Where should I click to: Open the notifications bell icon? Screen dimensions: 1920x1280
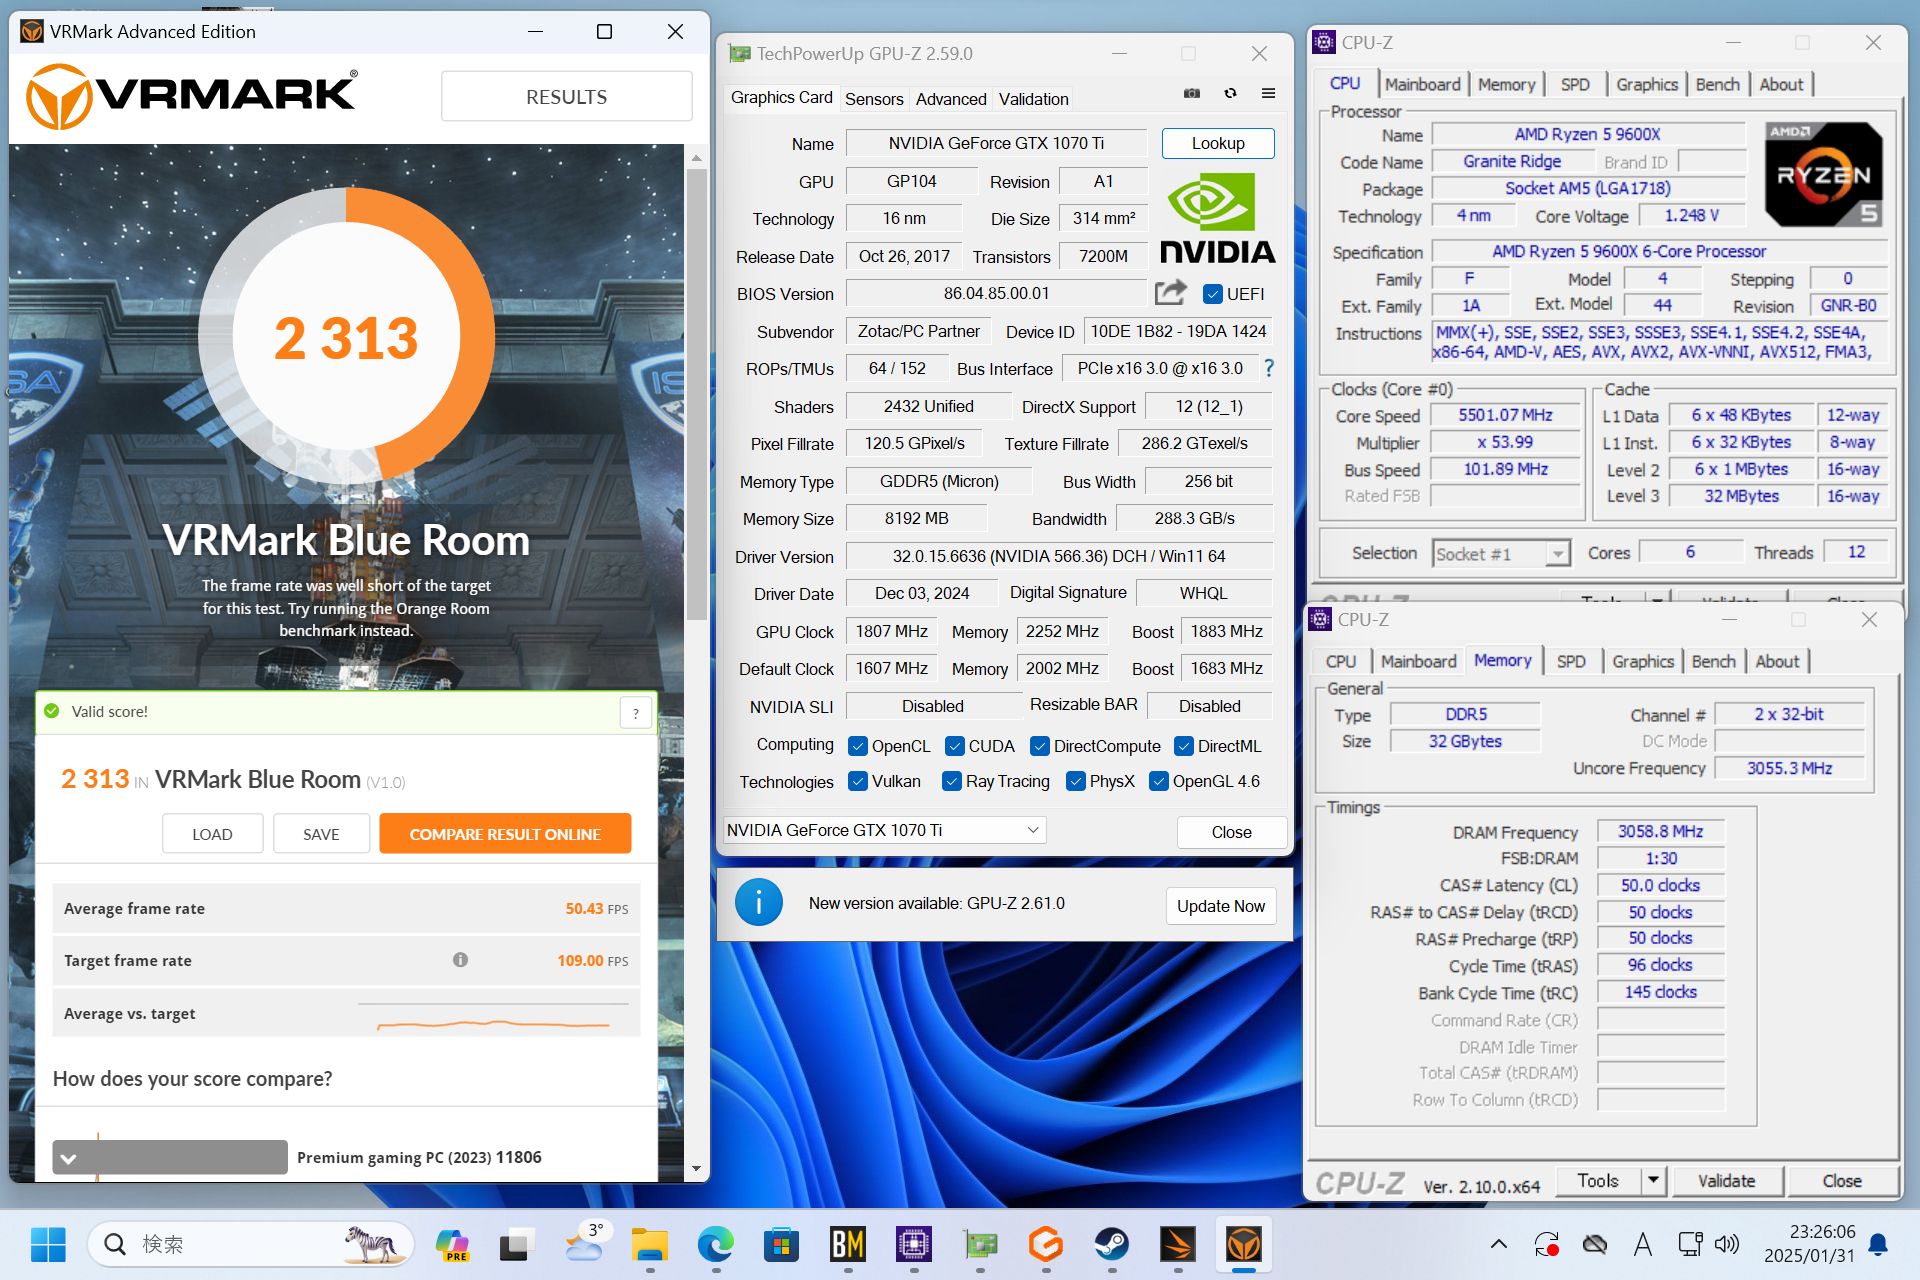pyautogui.click(x=1878, y=1245)
